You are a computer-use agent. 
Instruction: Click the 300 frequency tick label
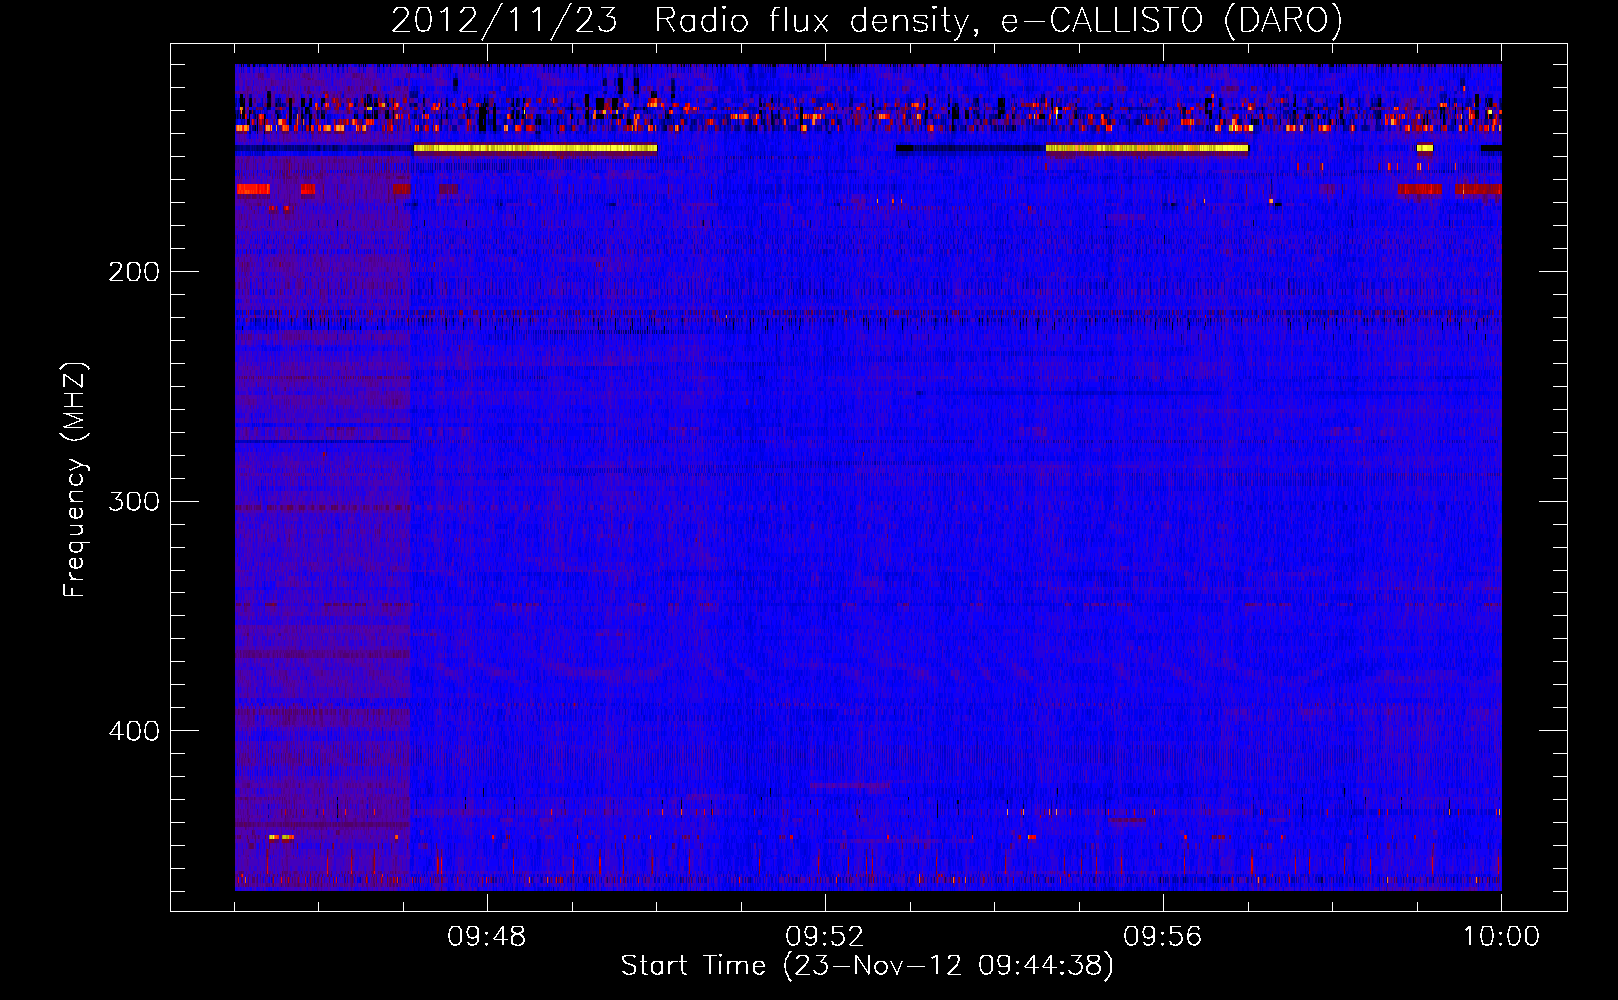click(134, 501)
